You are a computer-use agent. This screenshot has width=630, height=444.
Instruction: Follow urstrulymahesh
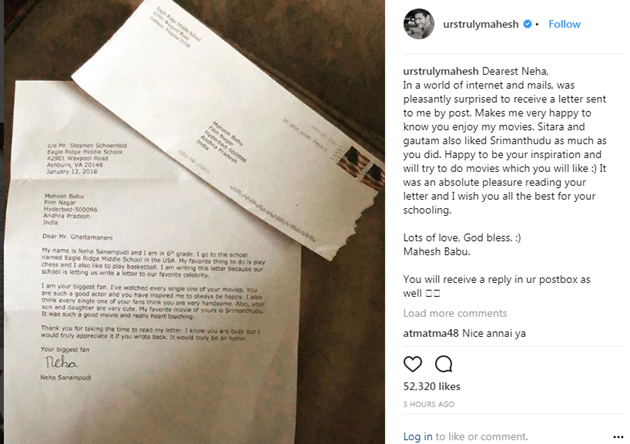coord(564,24)
